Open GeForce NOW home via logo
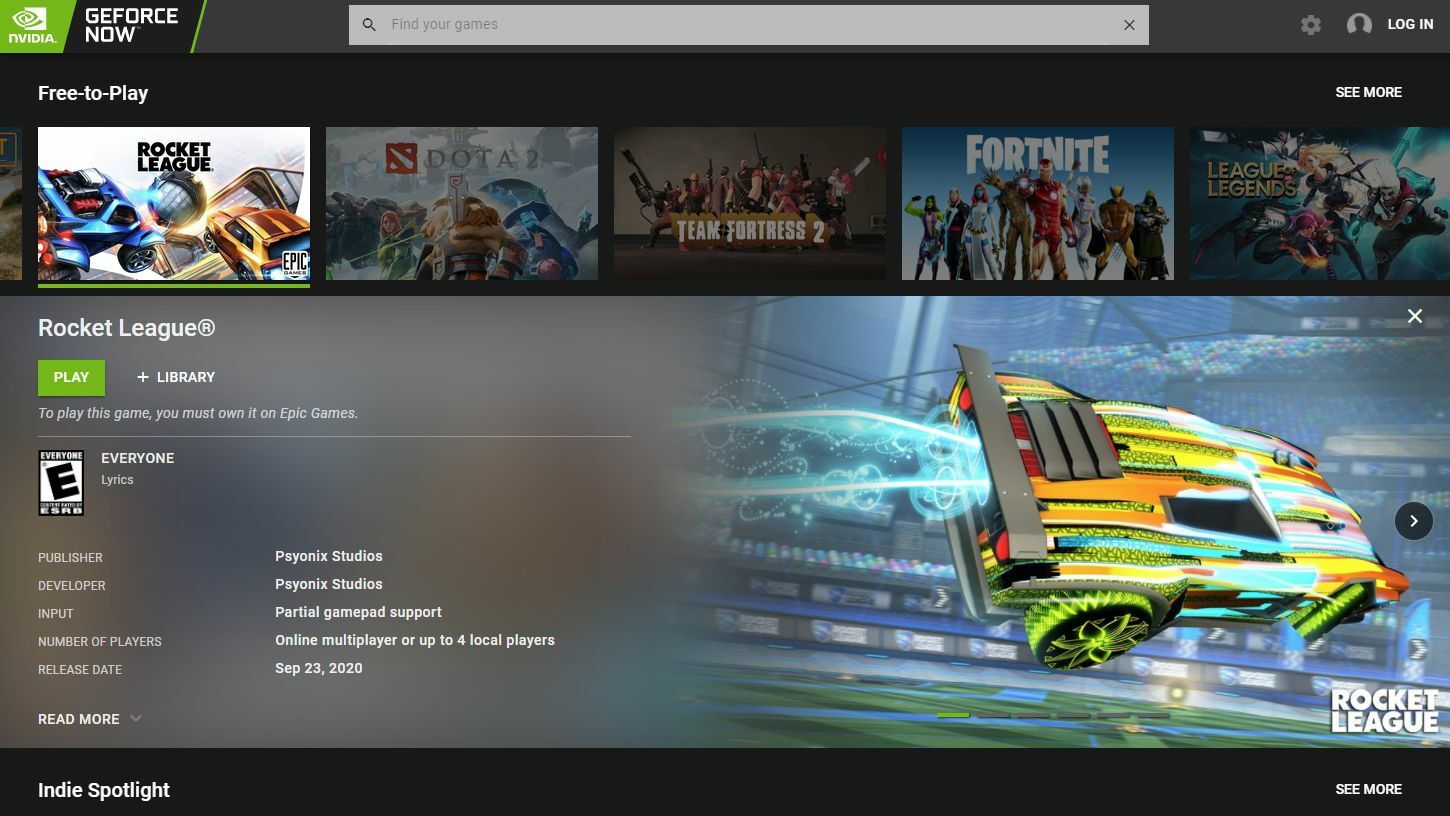Screen dimensions: 1450x816 pos(130,26)
